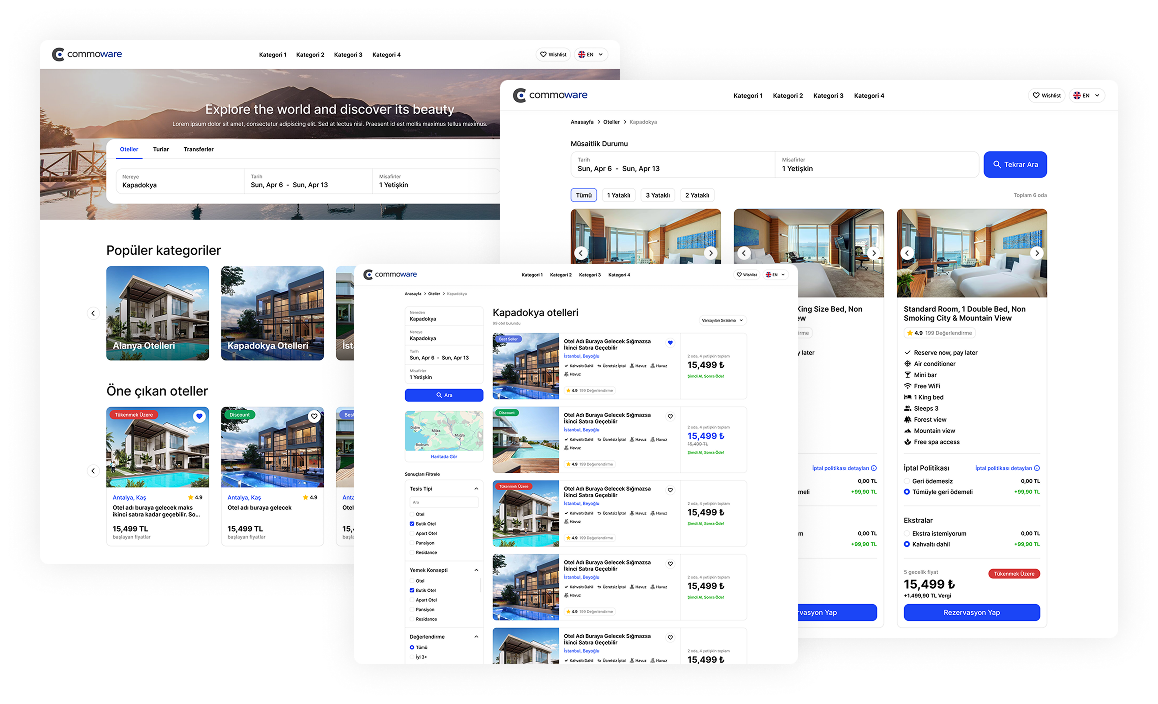Click previous arrow beside Popüler kategoriler cards
Image resolution: width=1158 pixels, height=704 pixels.
(x=93, y=313)
